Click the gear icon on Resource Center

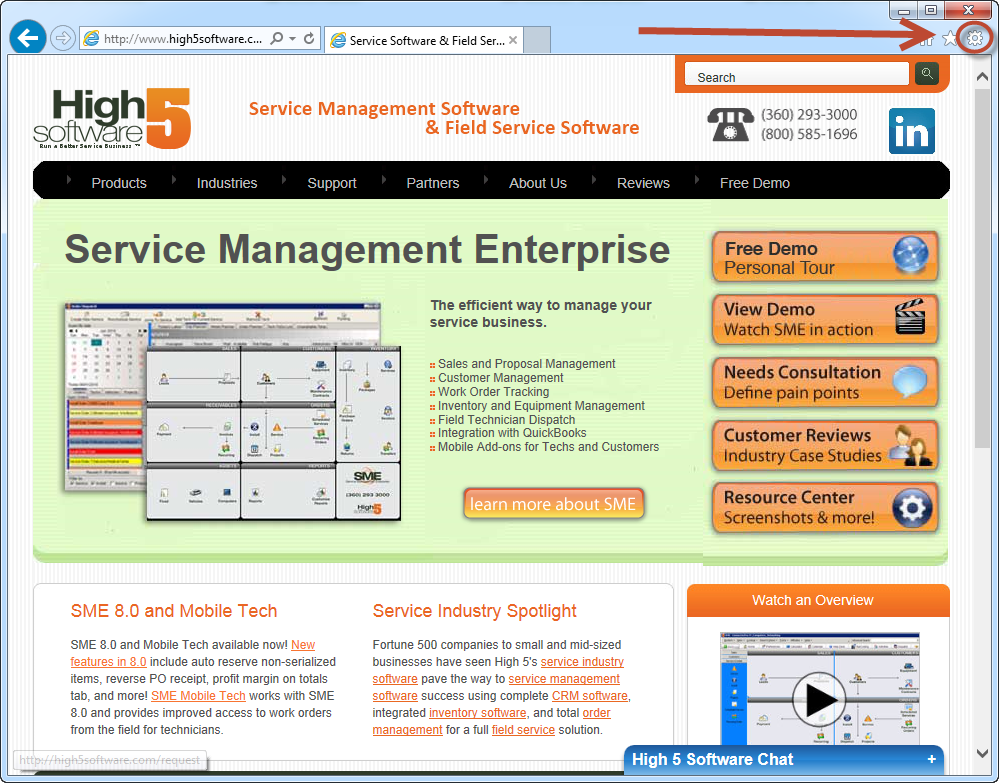point(912,508)
